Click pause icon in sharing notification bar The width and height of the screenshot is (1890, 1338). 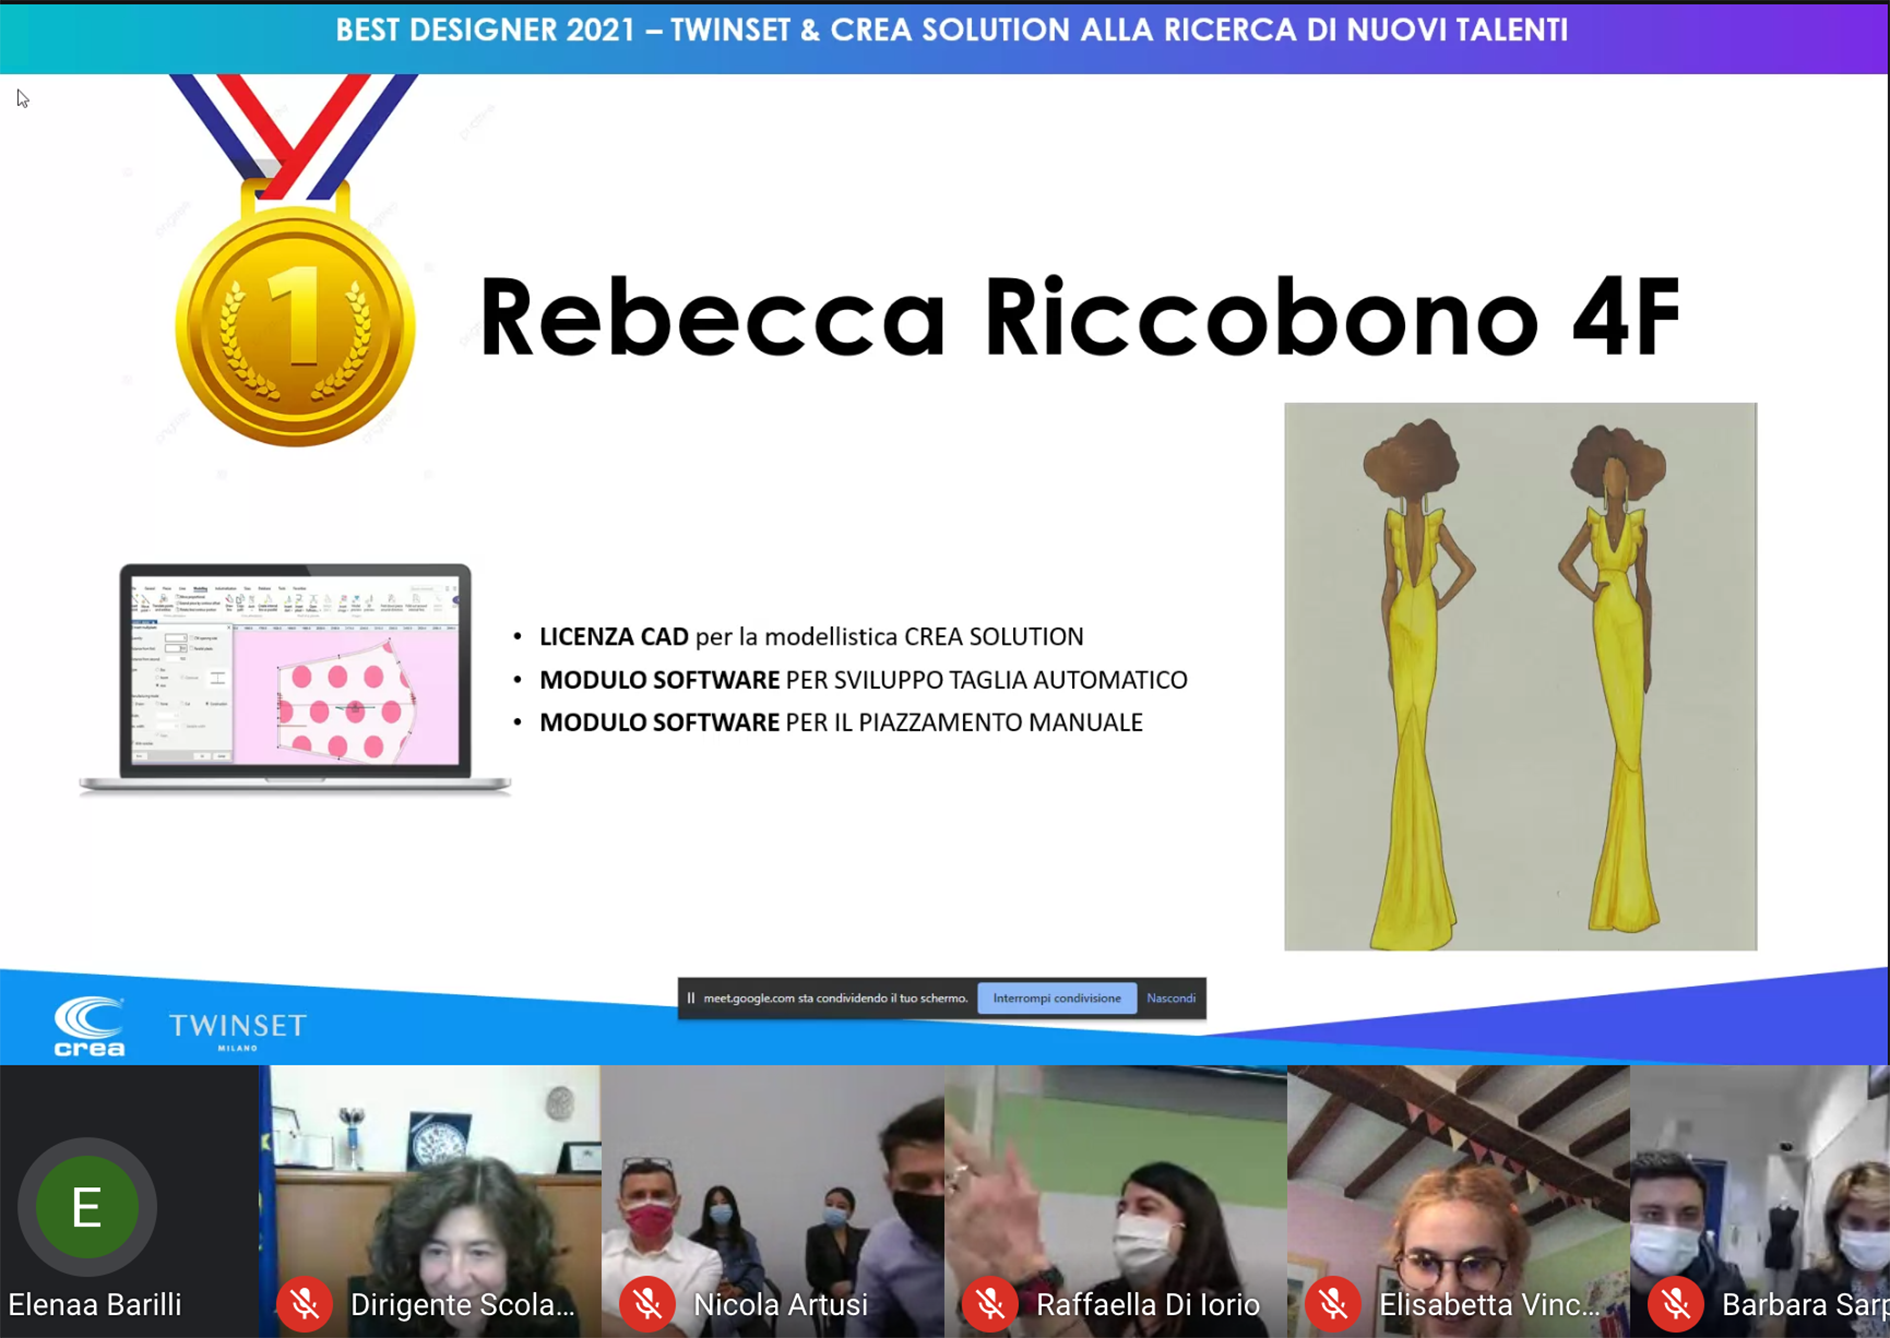point(691,998)
